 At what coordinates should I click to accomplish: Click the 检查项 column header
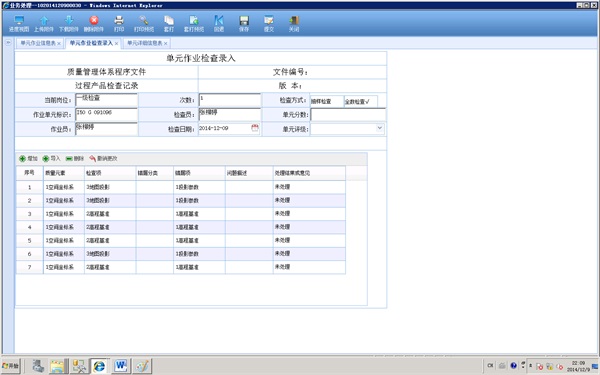coord(110,173)
